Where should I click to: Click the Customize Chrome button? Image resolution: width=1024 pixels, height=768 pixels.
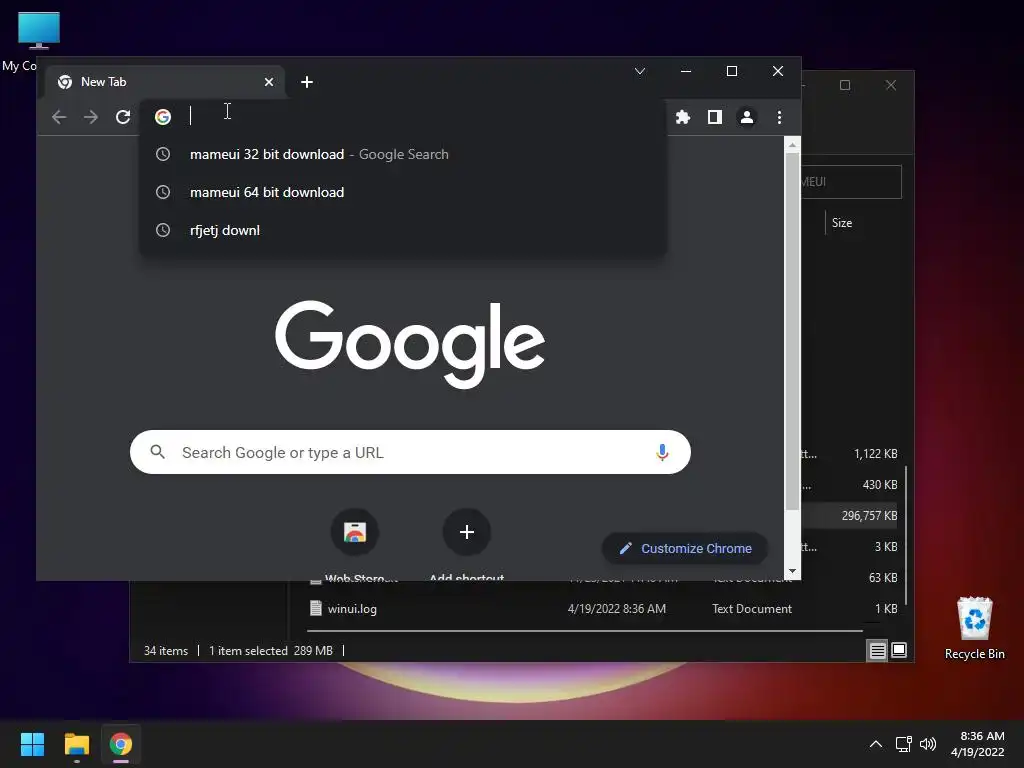coord(685,549)
